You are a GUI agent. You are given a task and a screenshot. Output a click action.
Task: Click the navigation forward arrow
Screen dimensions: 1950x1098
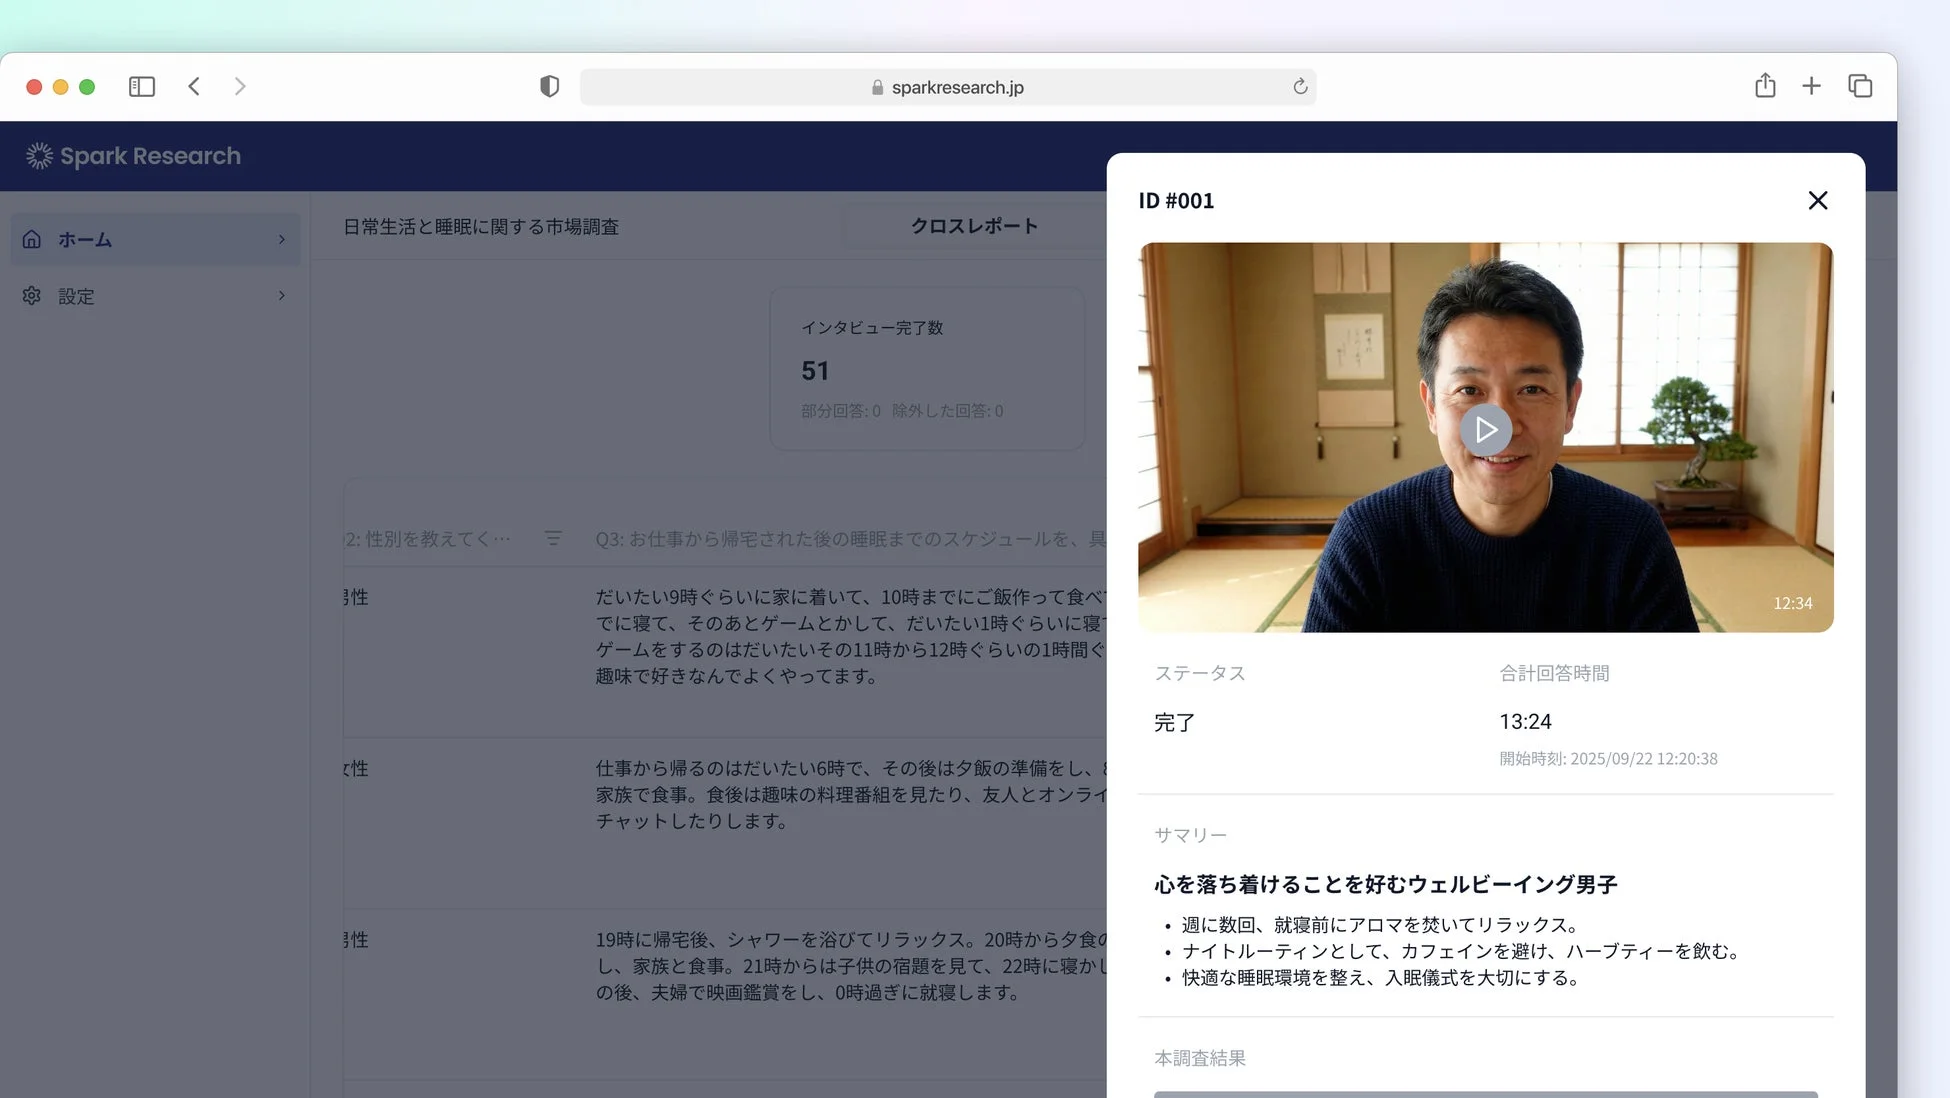(240, 86)
